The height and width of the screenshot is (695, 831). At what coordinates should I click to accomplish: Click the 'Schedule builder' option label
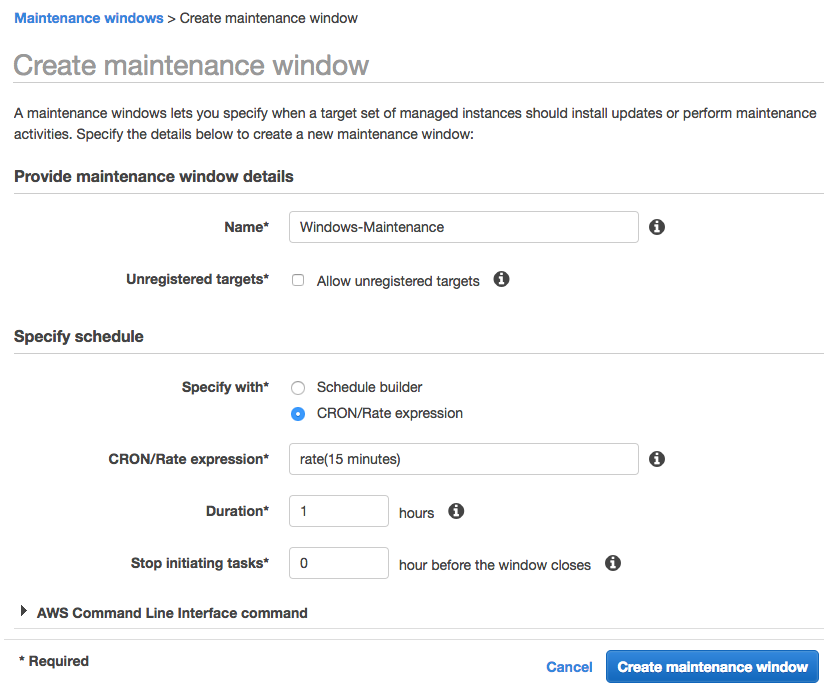pos(369,387)
